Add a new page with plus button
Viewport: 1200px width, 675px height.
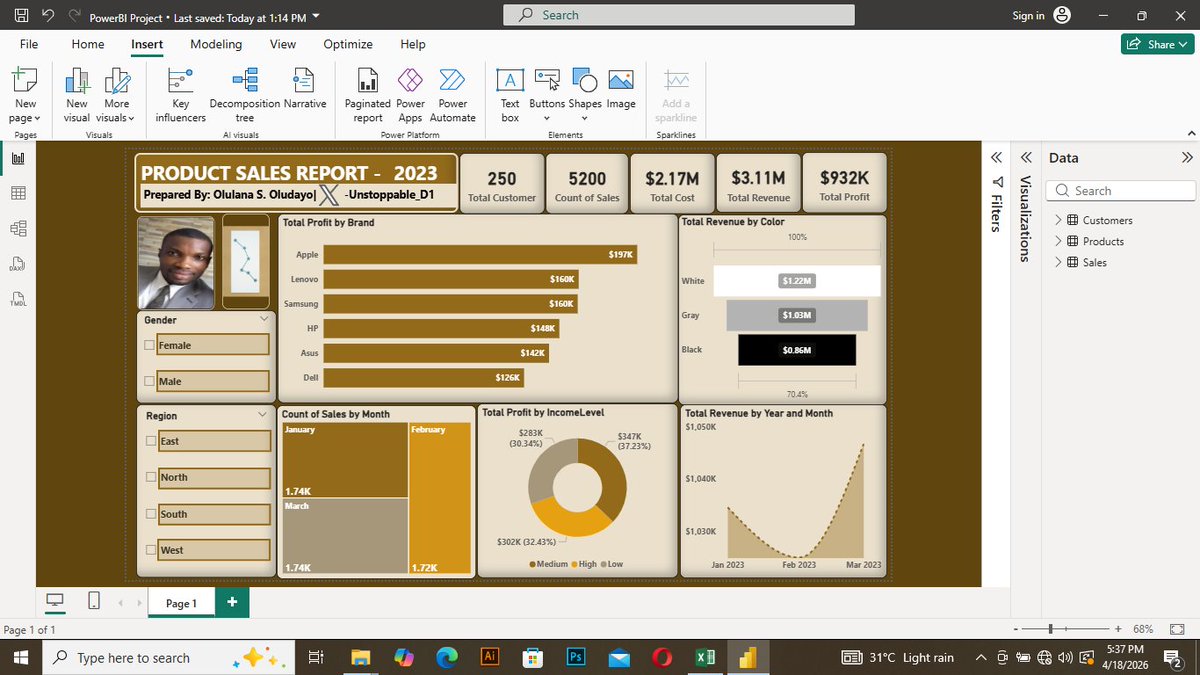pyautogui.click(x=232, y=602)
